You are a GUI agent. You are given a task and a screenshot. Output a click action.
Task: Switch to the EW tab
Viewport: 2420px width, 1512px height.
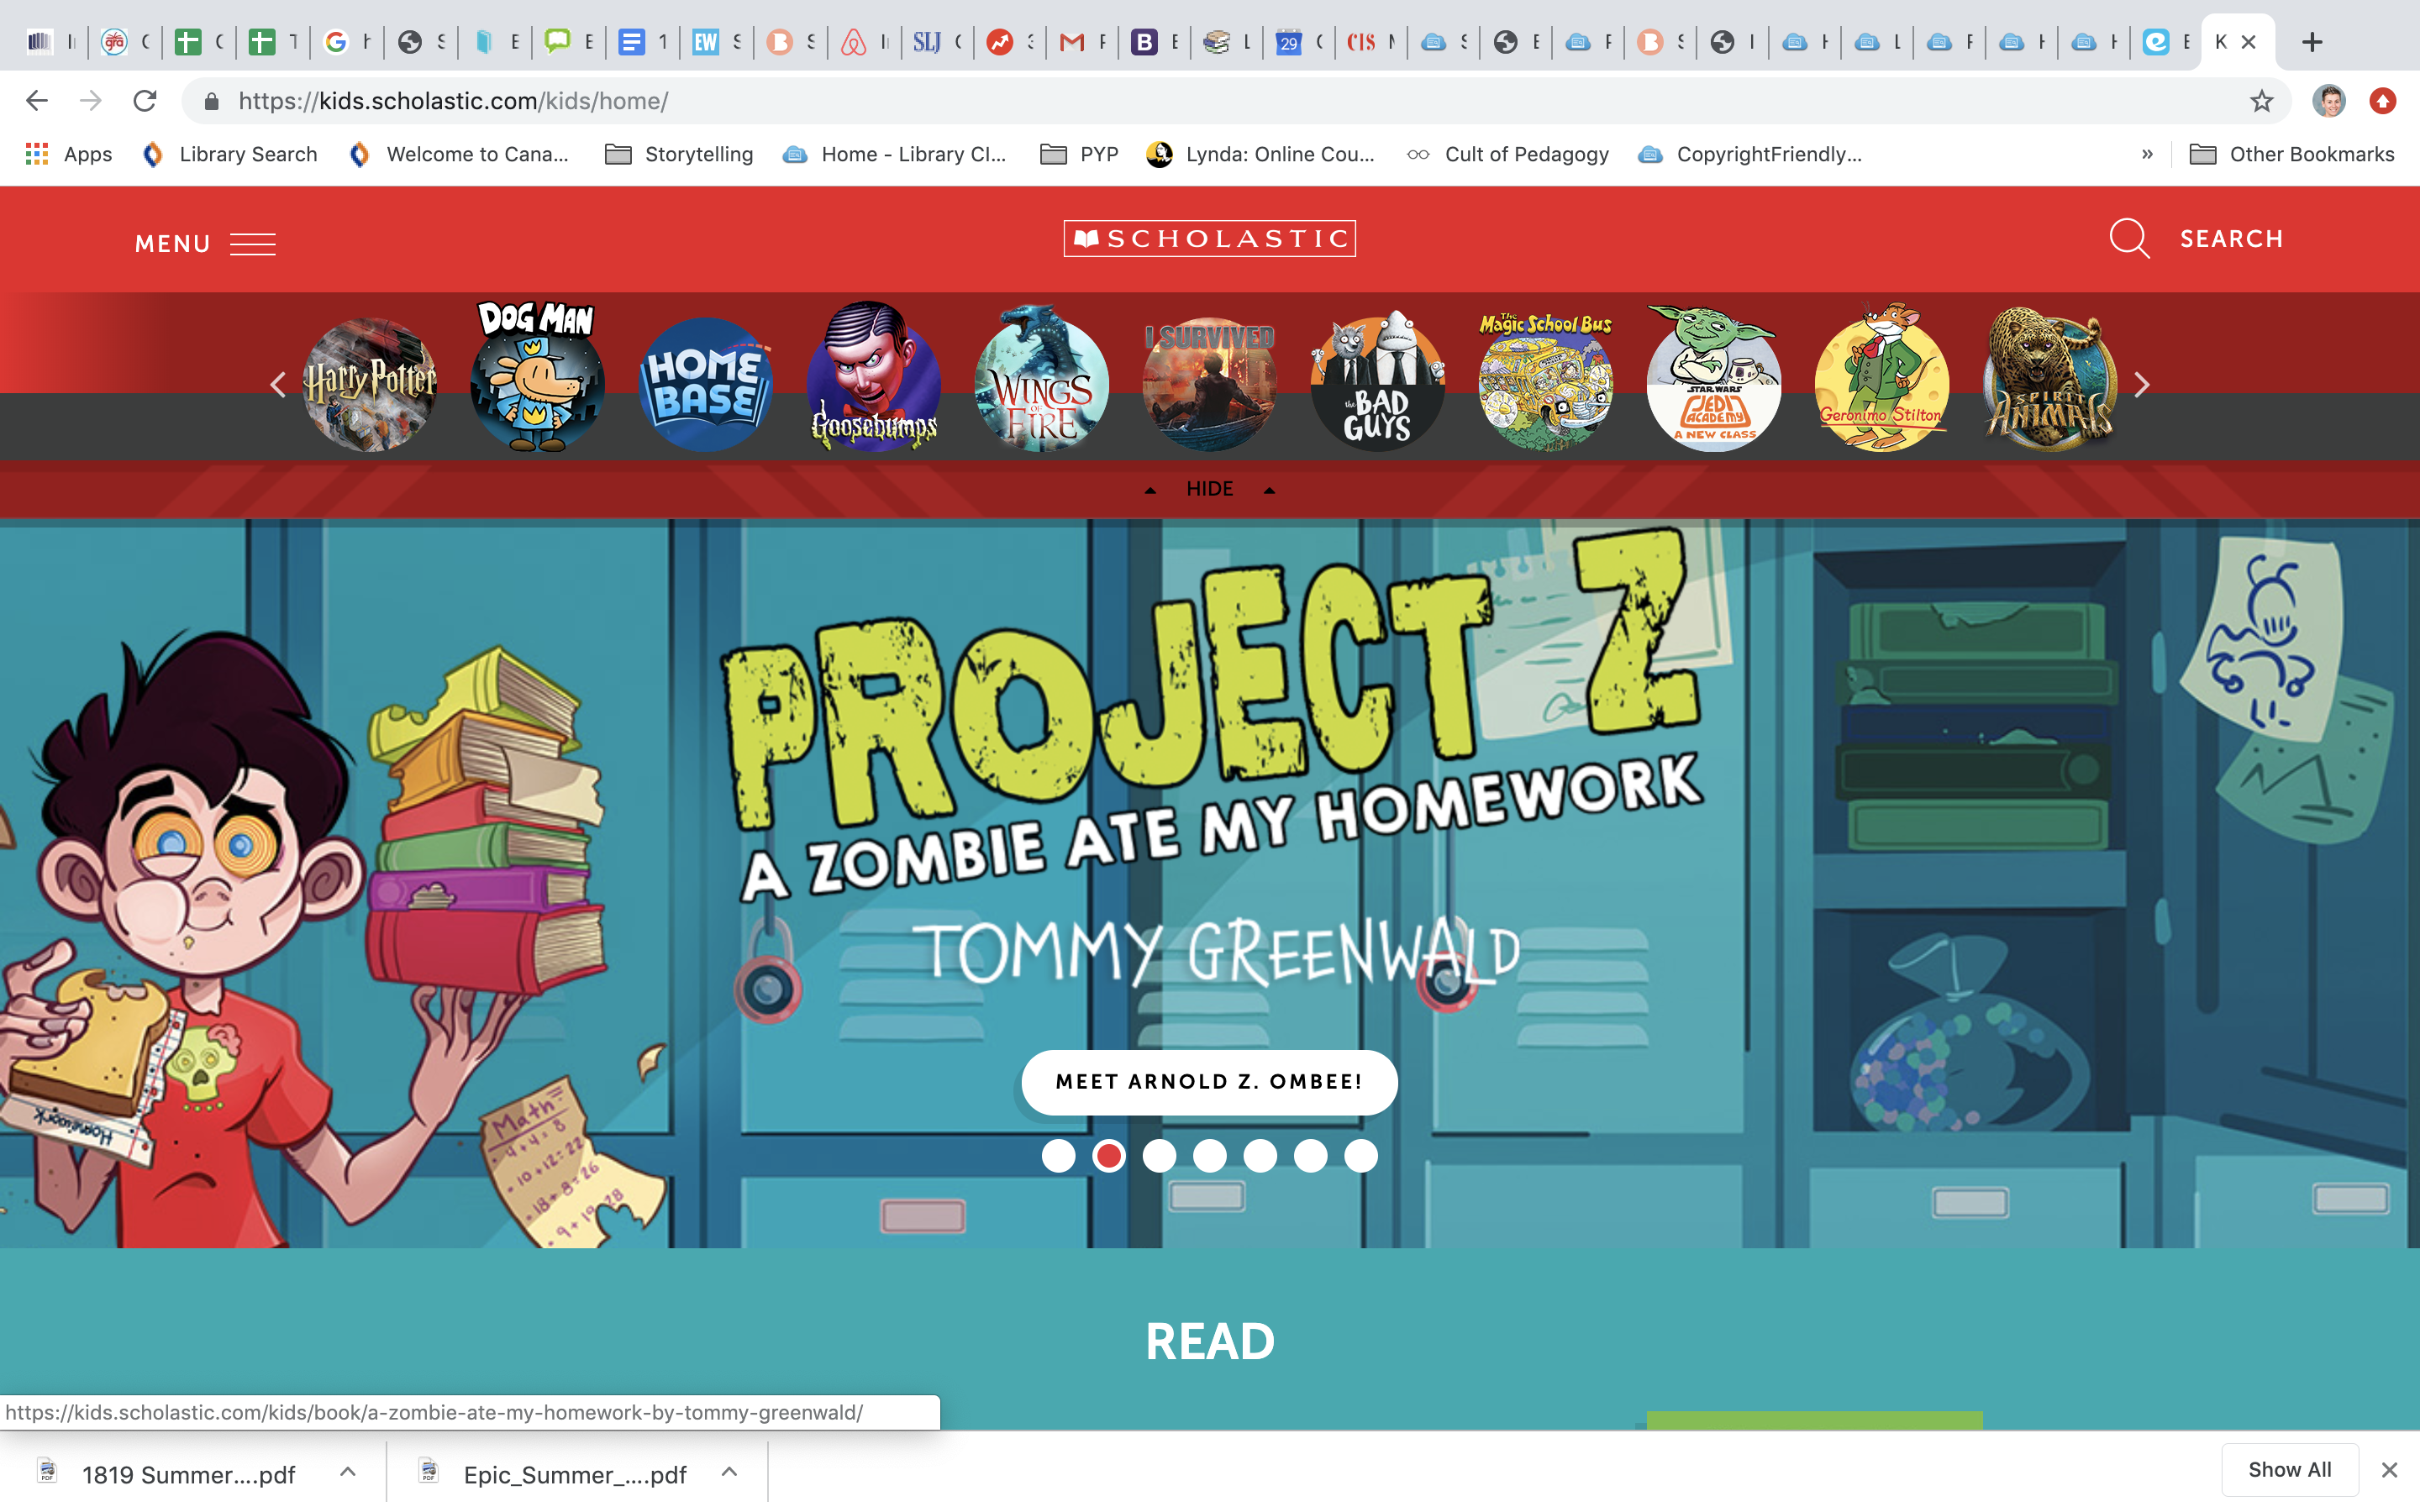(x=718, y=42)
